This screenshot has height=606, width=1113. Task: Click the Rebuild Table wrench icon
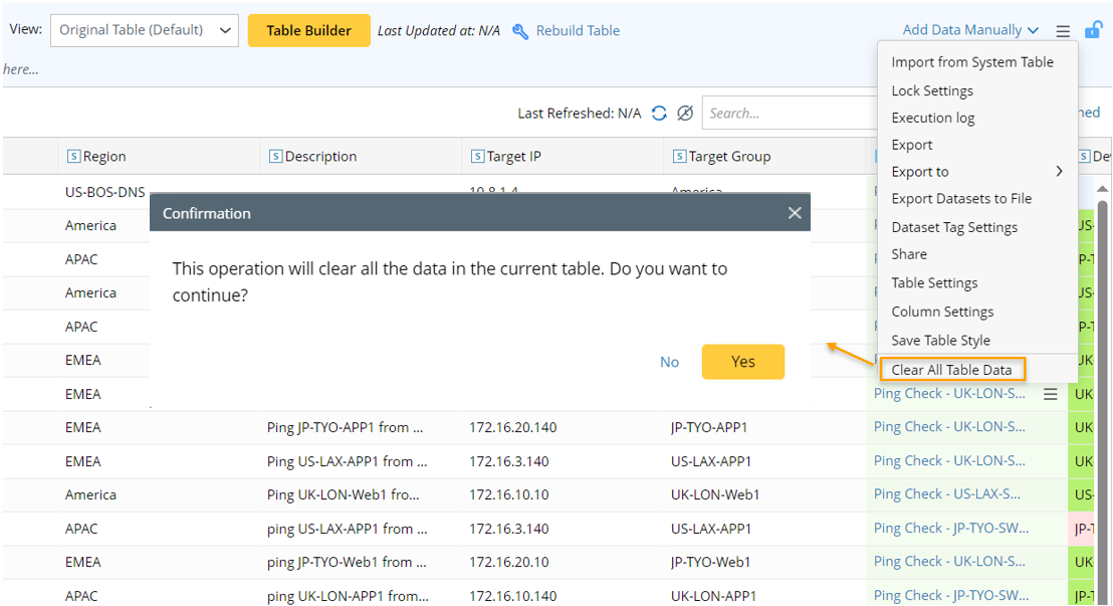coord(520,31)
